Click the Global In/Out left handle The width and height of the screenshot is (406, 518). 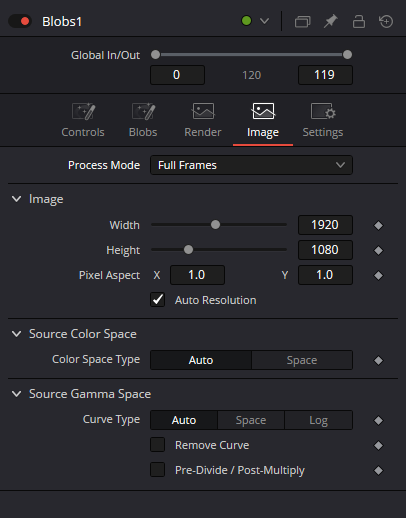pyautogui.click(x=155, y=55)
